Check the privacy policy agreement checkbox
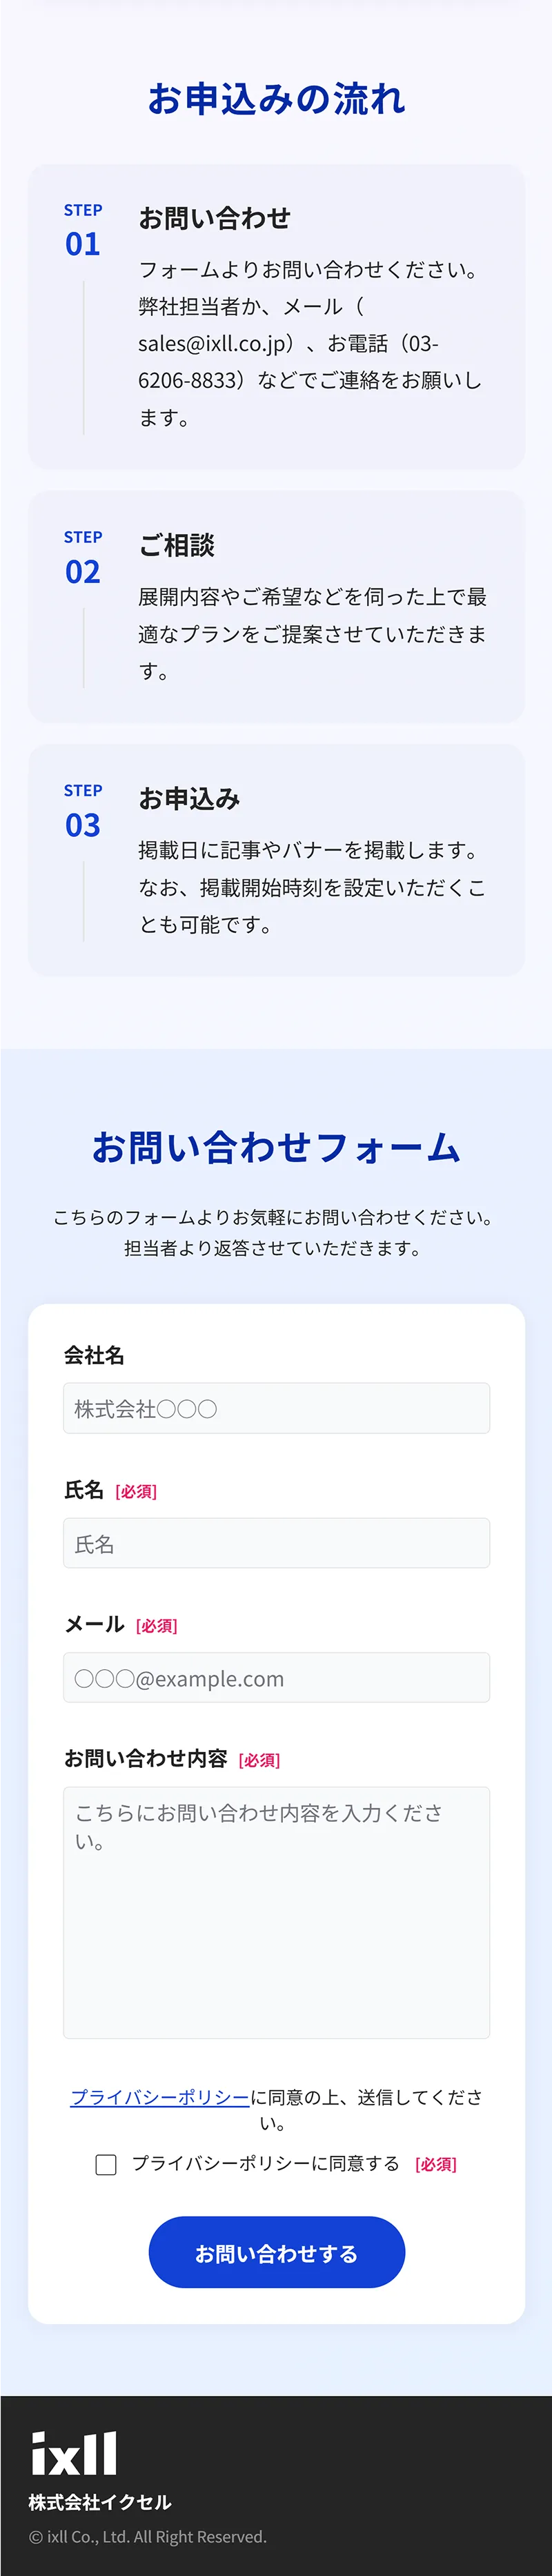 tap(106, 2165)
